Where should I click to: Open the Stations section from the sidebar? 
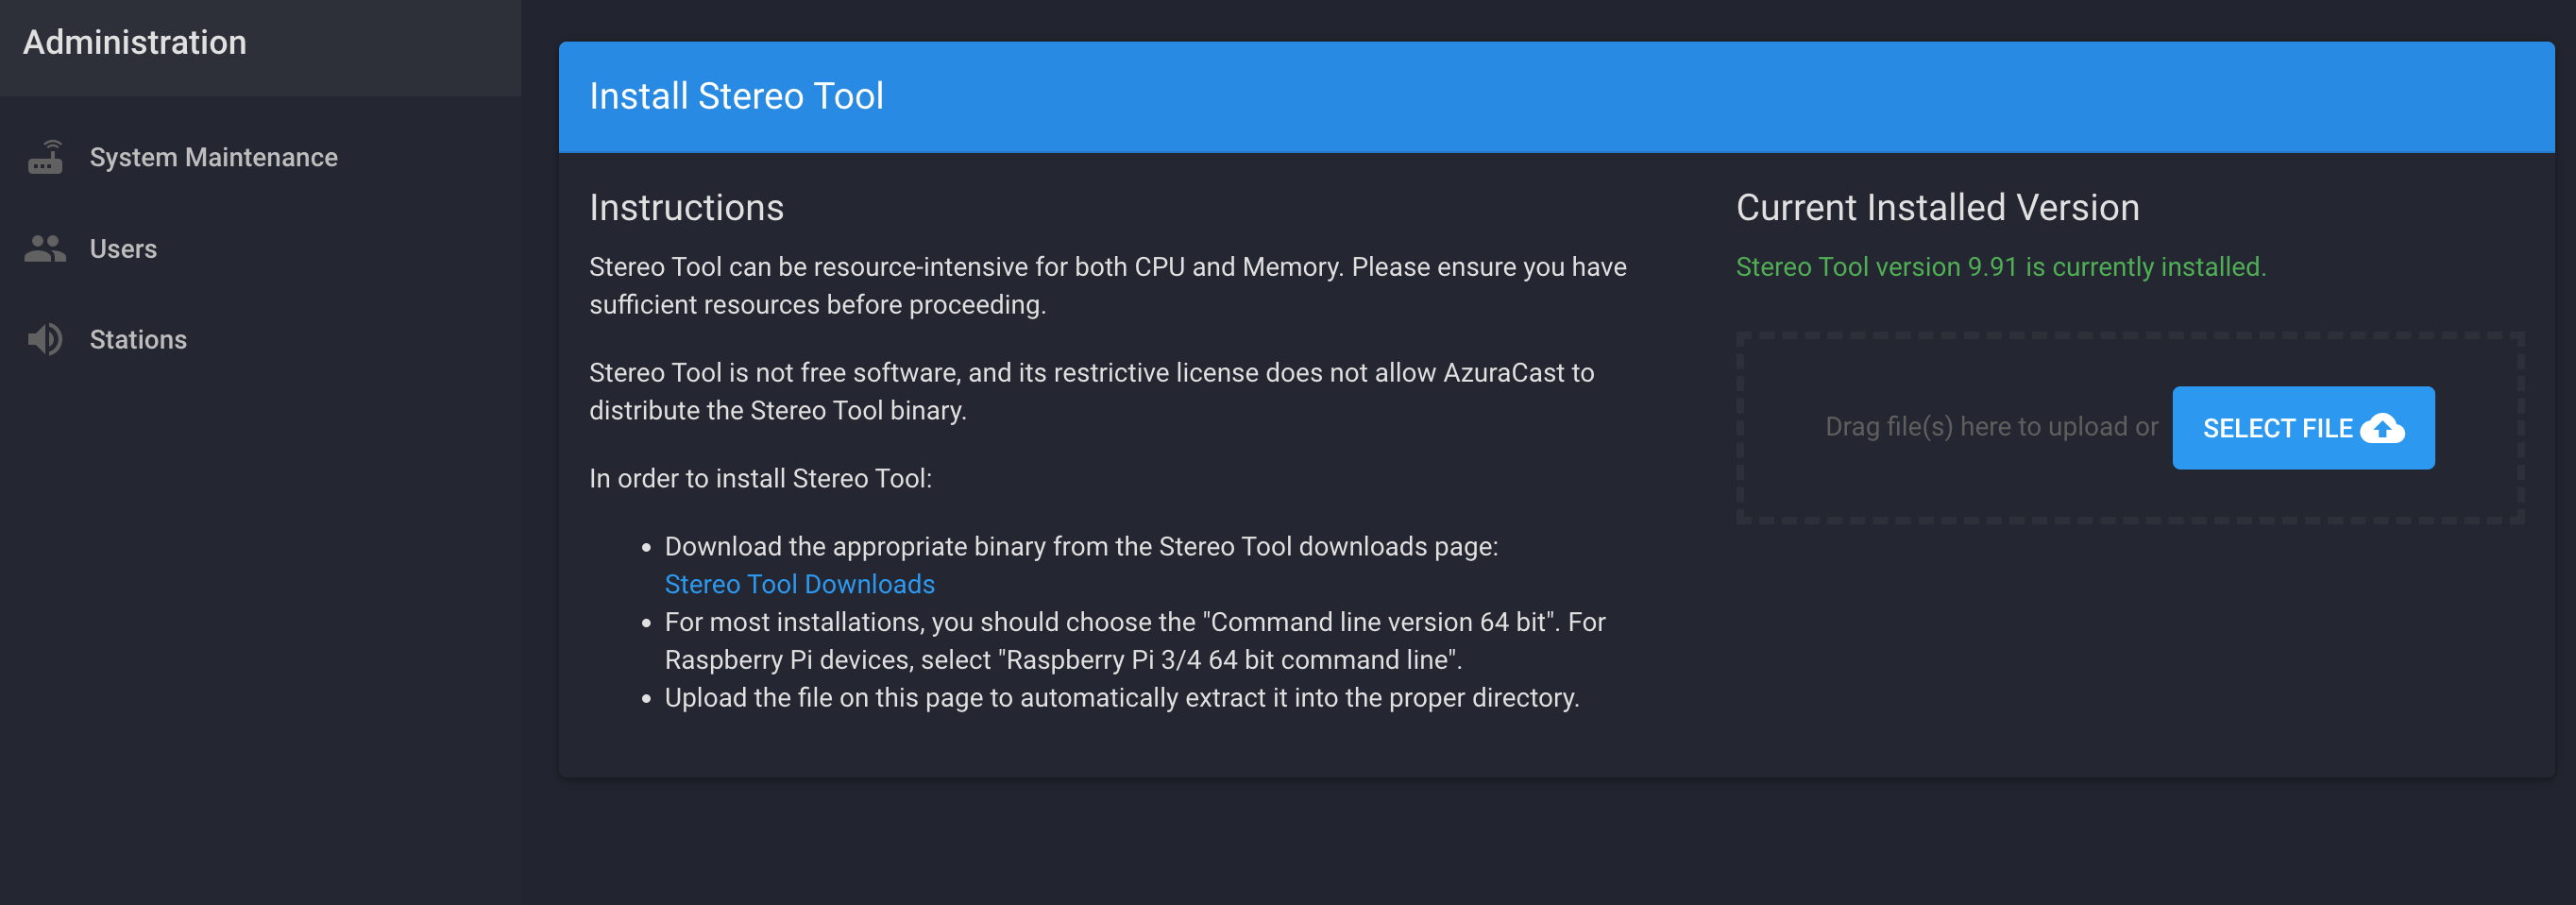pyautogui.click(x=138, y=339)
